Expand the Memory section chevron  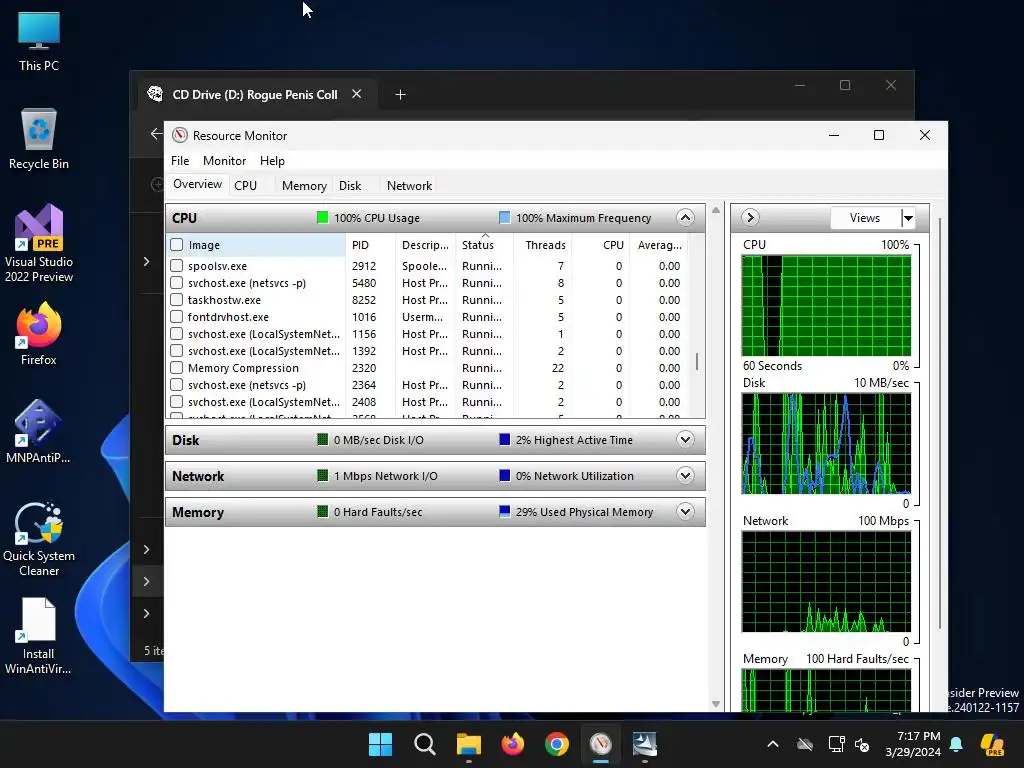685,511
